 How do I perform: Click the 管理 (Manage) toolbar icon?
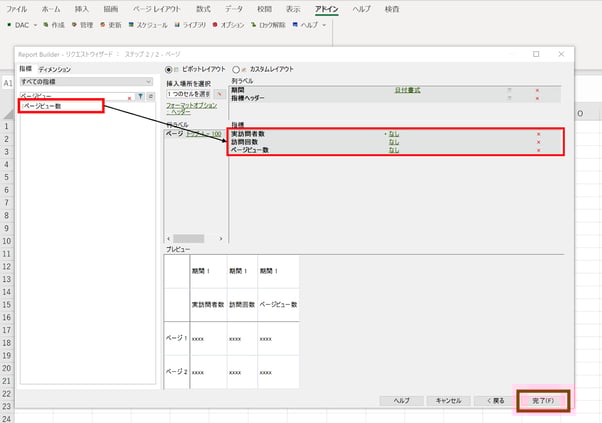tap(83, 25)
